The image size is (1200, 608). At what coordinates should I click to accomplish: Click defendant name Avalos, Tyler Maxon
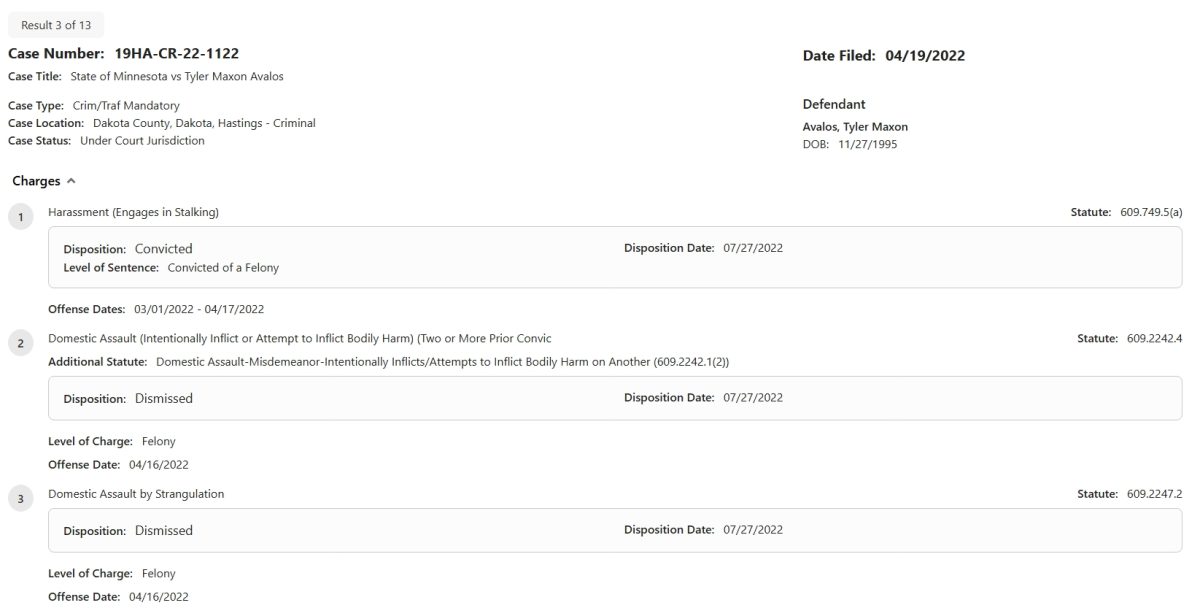point(855,127)
